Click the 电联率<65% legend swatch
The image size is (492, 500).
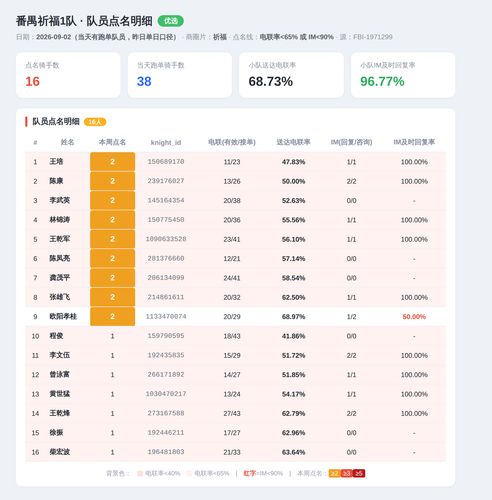189,473
